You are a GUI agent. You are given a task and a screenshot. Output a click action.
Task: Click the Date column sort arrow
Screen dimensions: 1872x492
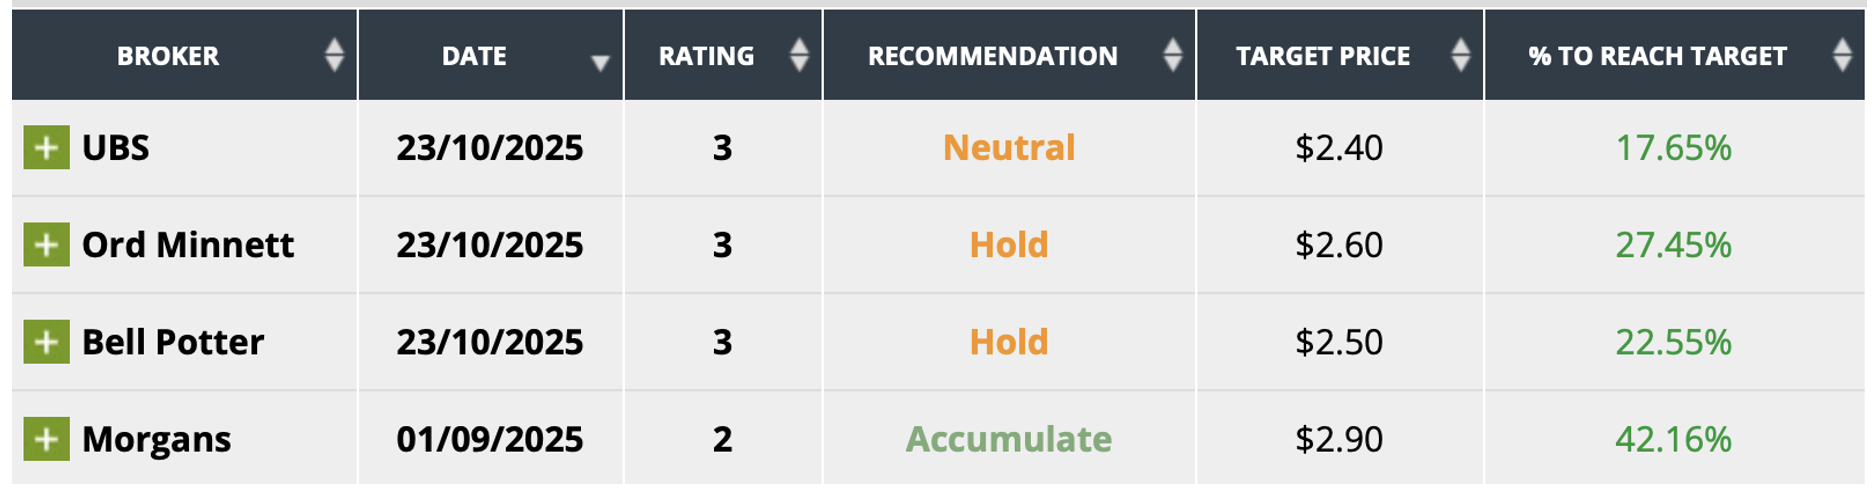tap(600, 63)
